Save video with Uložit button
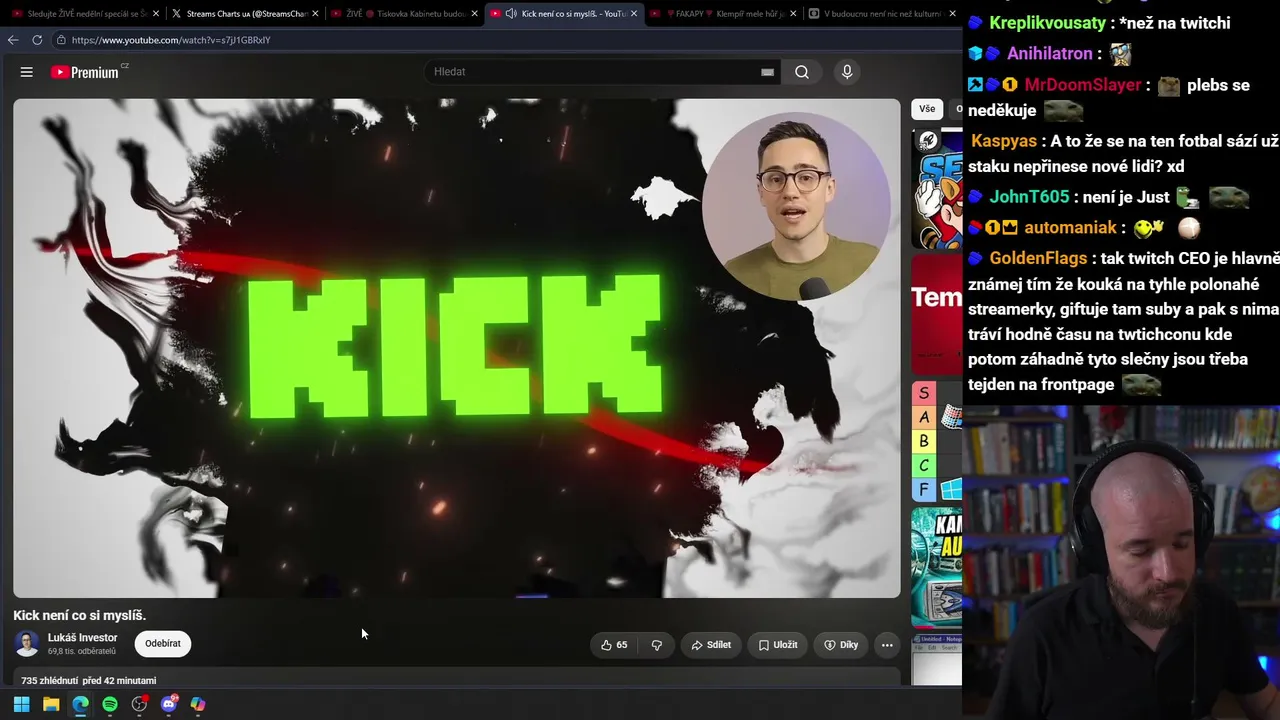 (x=778, y=645)
